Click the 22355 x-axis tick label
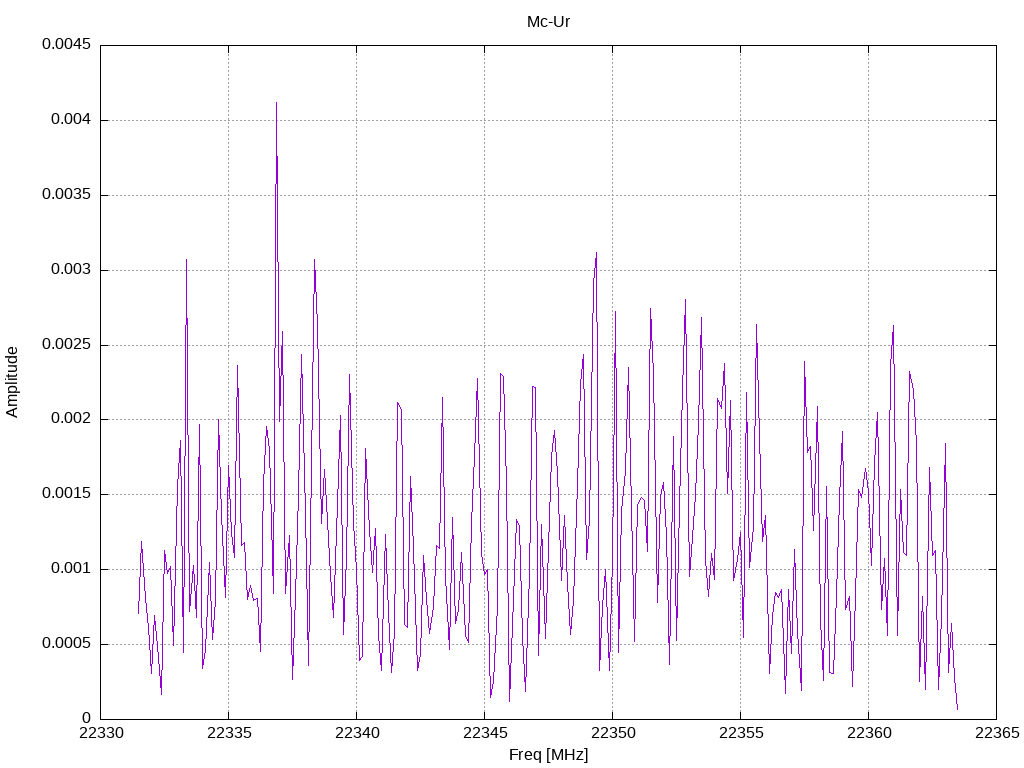Screen dimensions: 1024x768 pos(741,733)
